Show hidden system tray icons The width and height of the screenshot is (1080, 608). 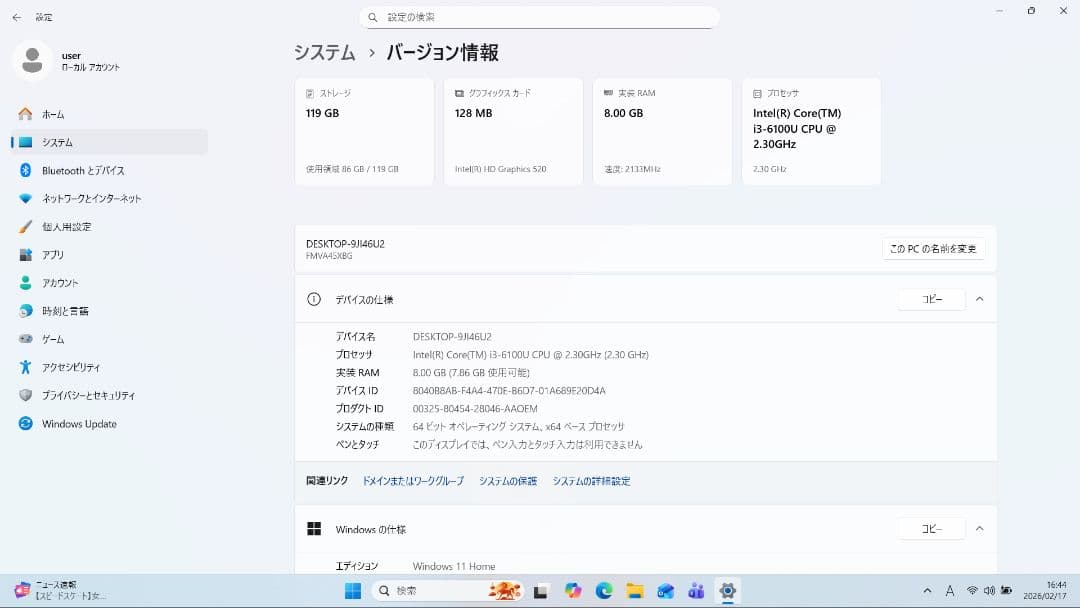click(927, 591)
